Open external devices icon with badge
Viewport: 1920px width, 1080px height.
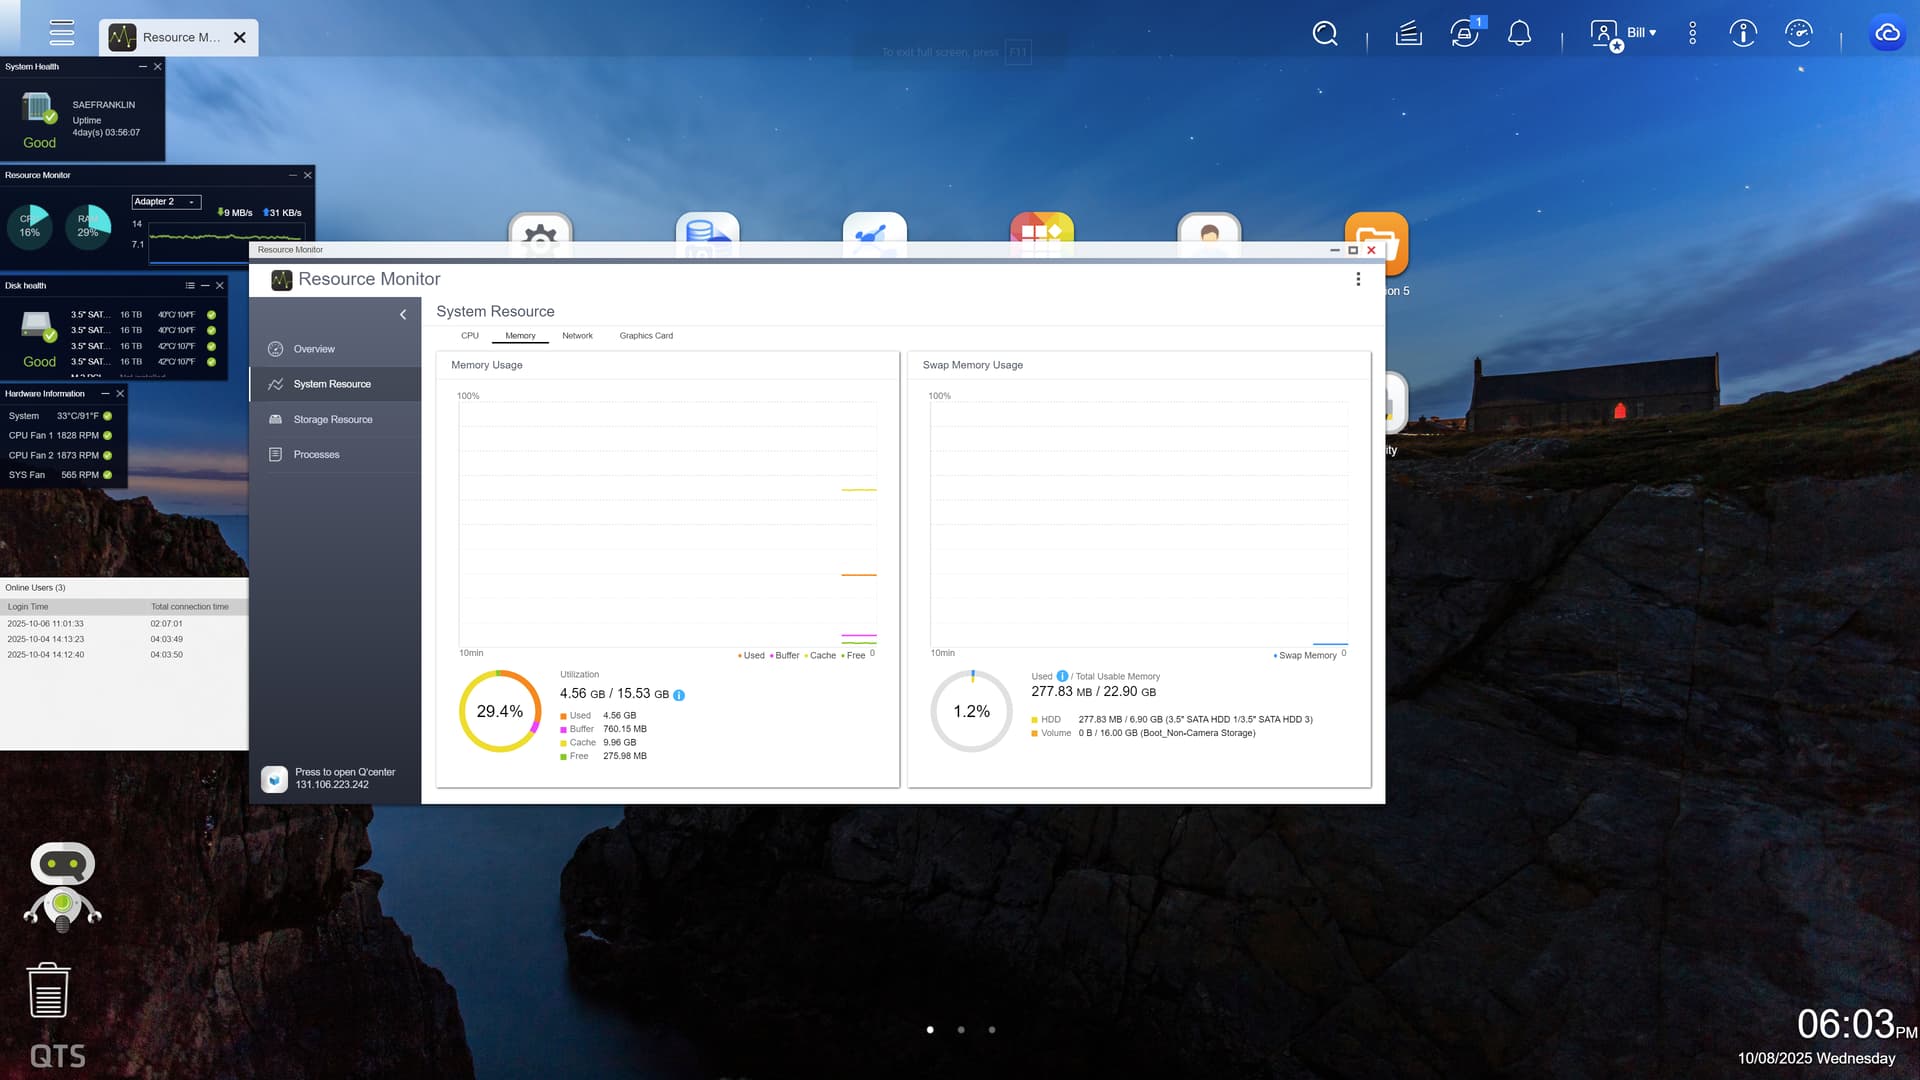1464,34
